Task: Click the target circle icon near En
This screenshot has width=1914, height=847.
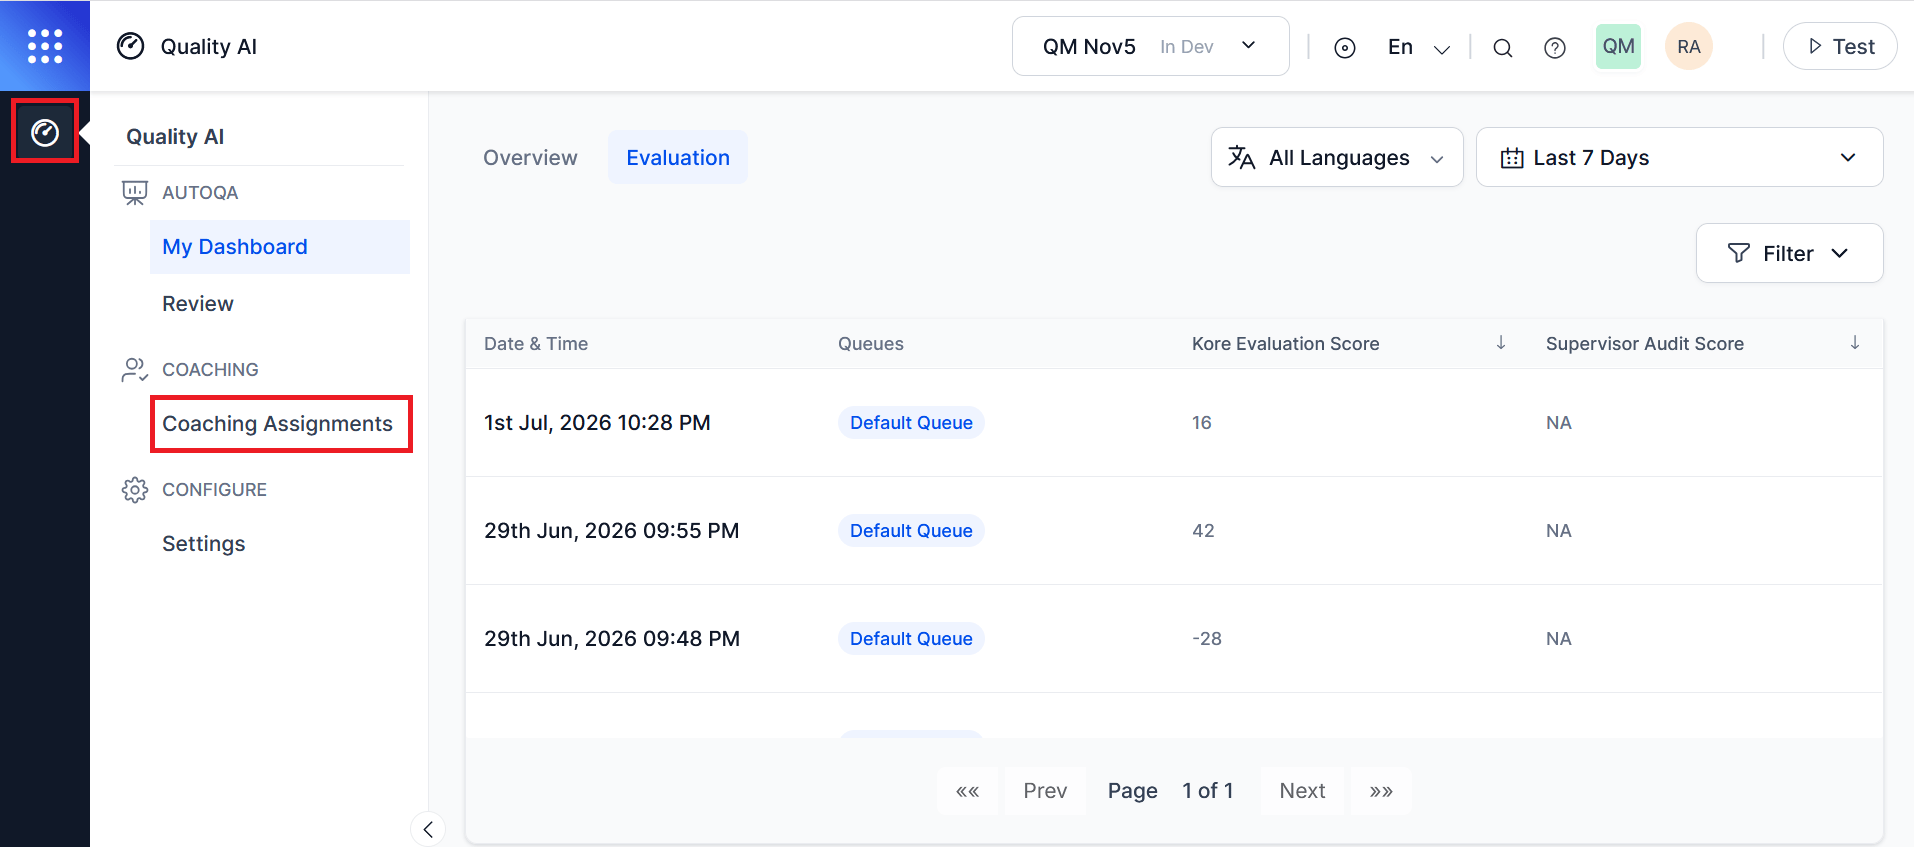Action: (x=1345, y=47)
